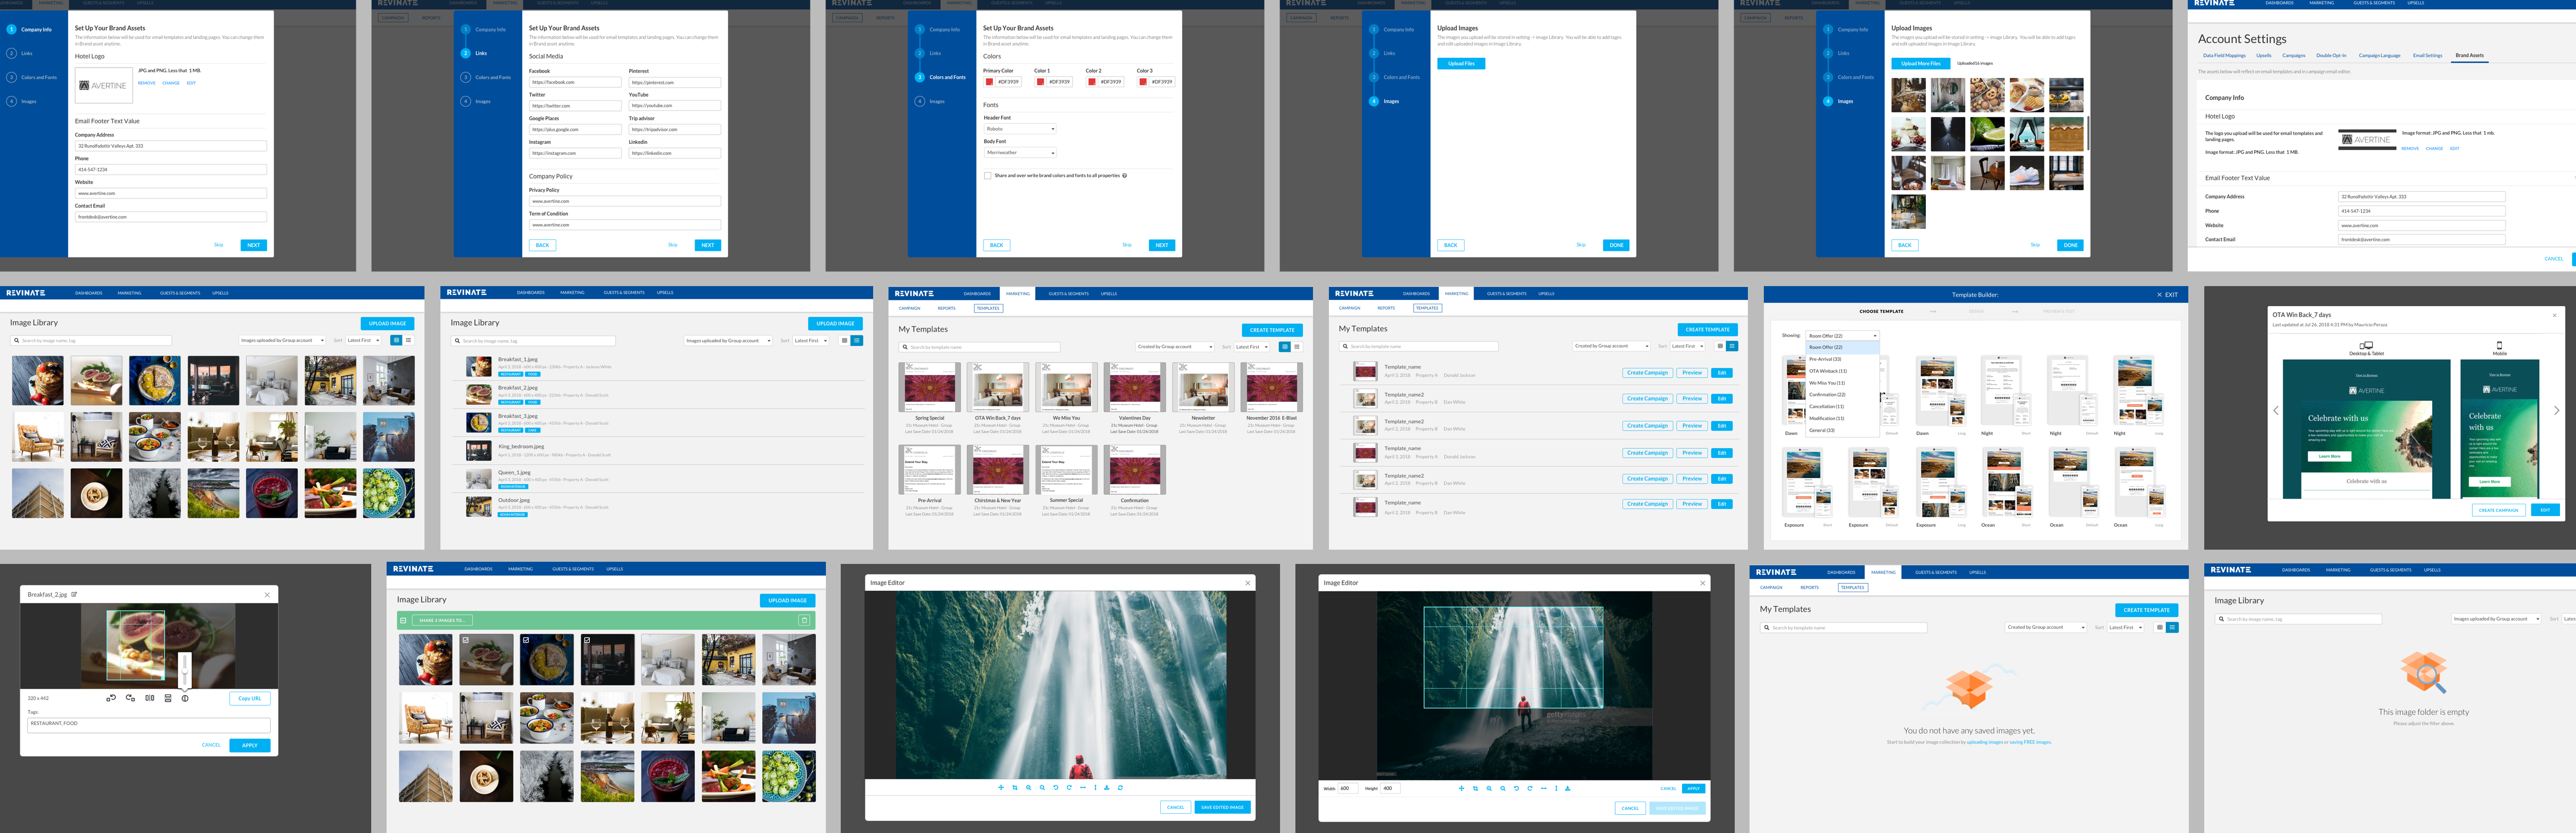The image size is (2576, 833).
Task: Uncheck the selected fig toast image checkbox
Action: (466, 640)
